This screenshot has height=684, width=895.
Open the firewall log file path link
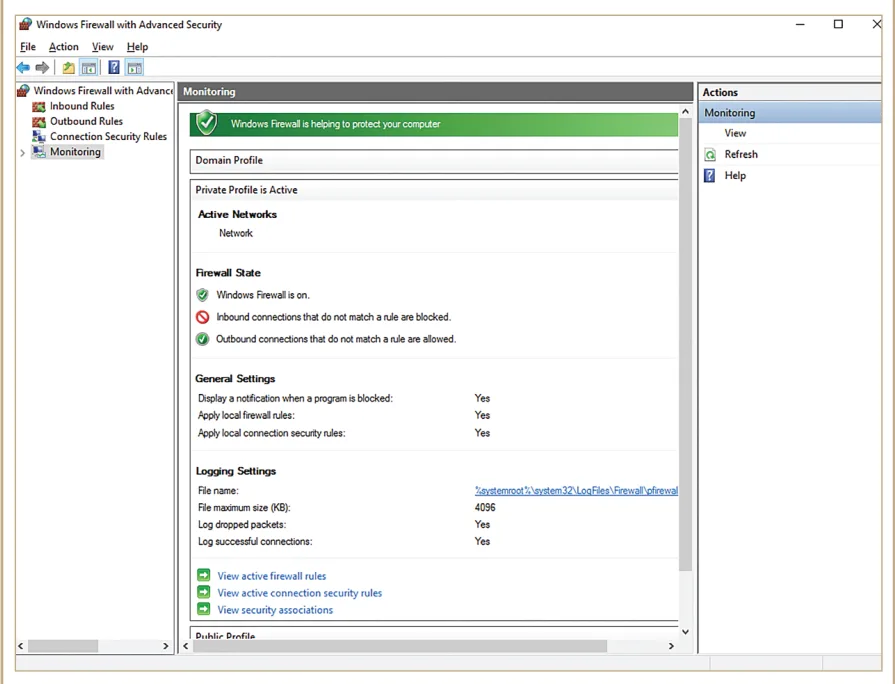[x=576, y=490]
